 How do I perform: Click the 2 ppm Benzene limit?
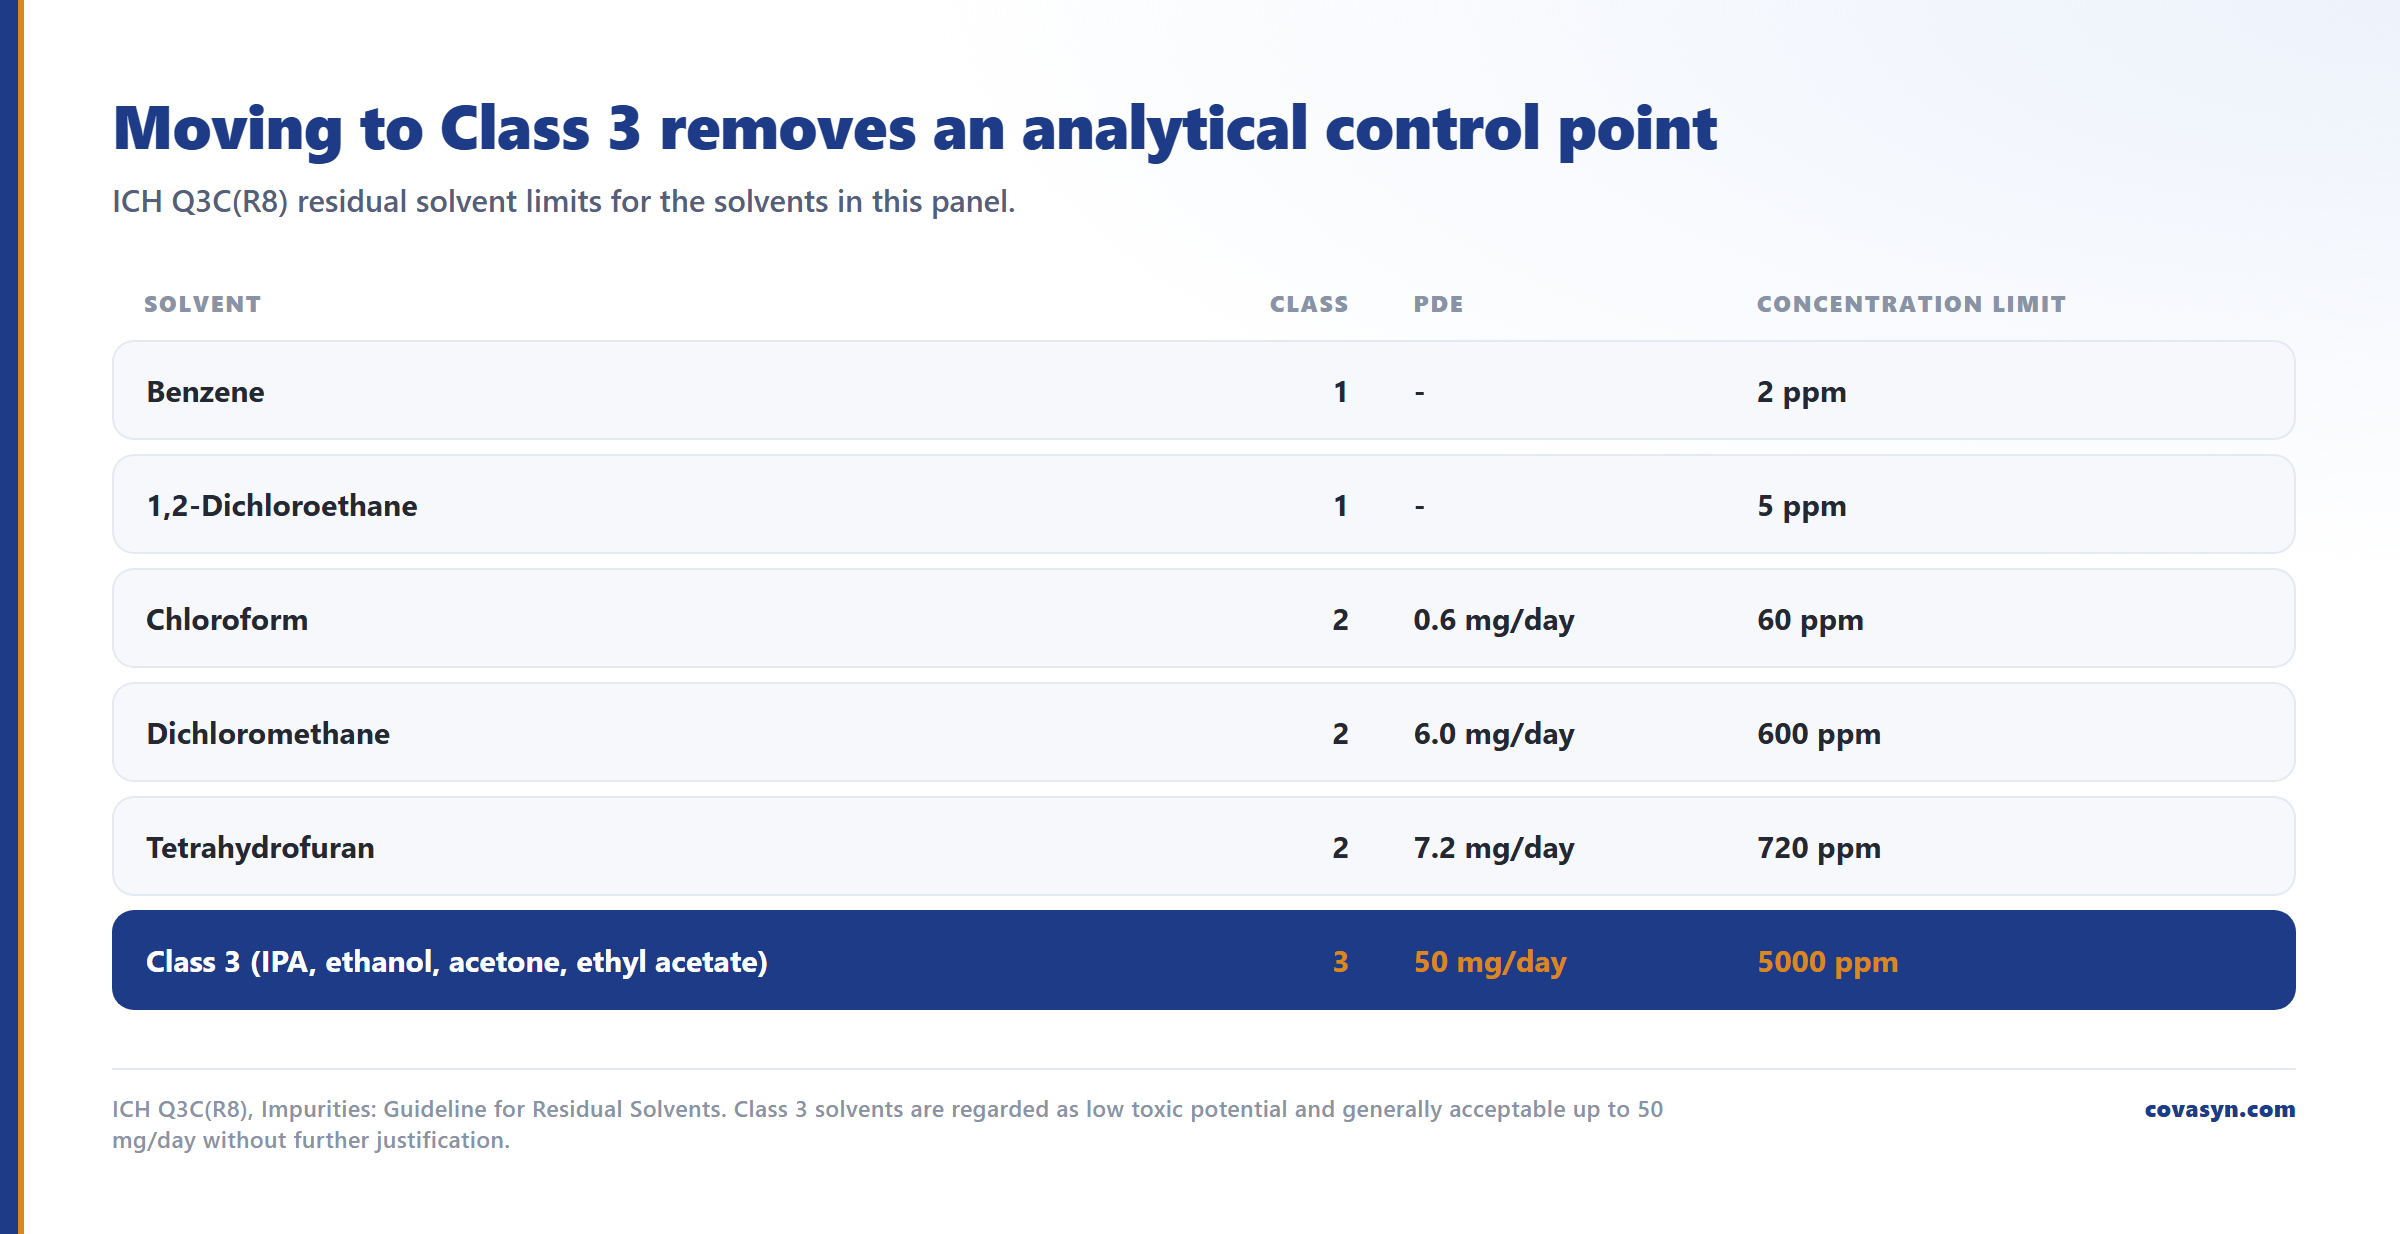tap(1802, 392)
